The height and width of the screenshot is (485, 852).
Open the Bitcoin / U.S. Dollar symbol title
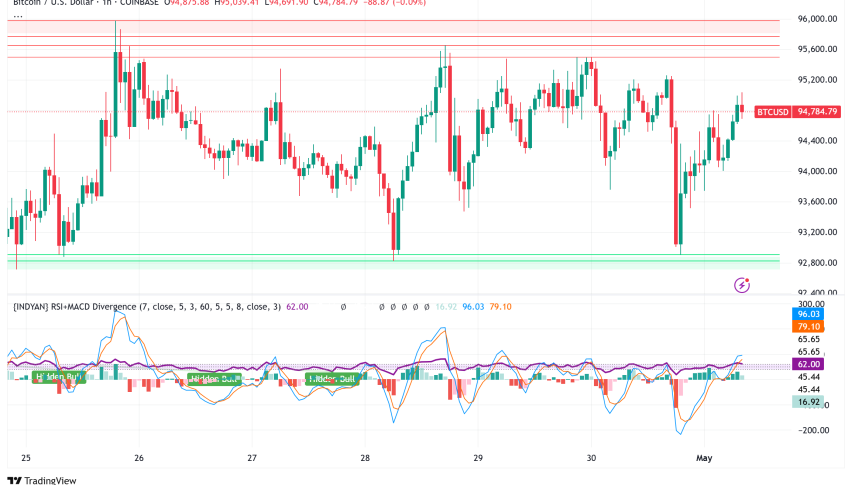pyautogui.click(x=50, y=3)
